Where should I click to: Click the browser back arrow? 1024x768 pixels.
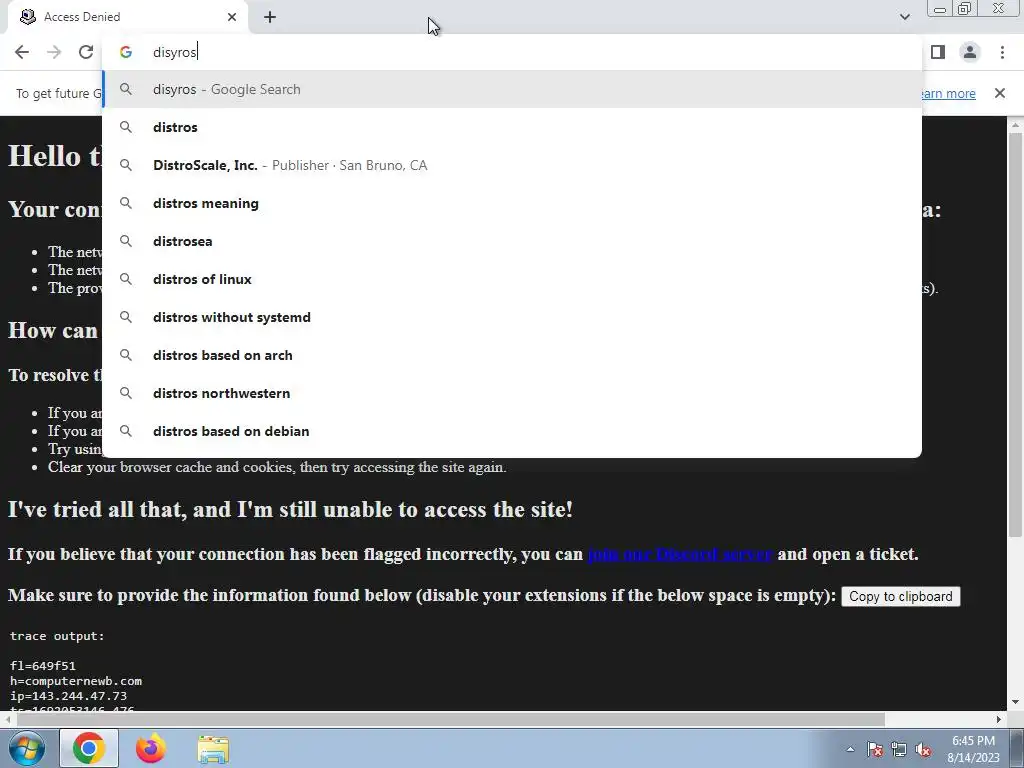pos(22,52)
